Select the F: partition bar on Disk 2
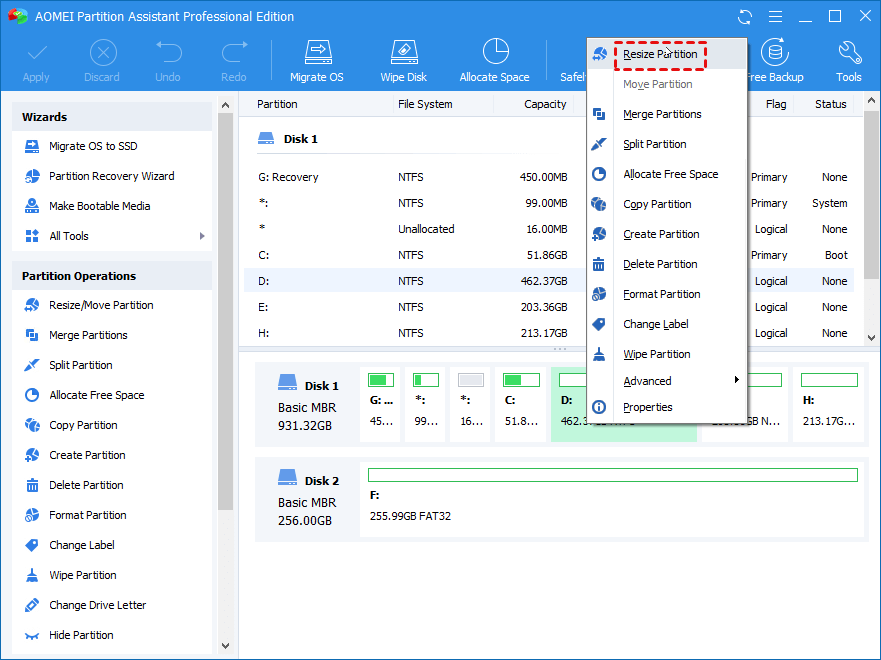The width and height of the screenshot is (881, 660). coord(612,475)
